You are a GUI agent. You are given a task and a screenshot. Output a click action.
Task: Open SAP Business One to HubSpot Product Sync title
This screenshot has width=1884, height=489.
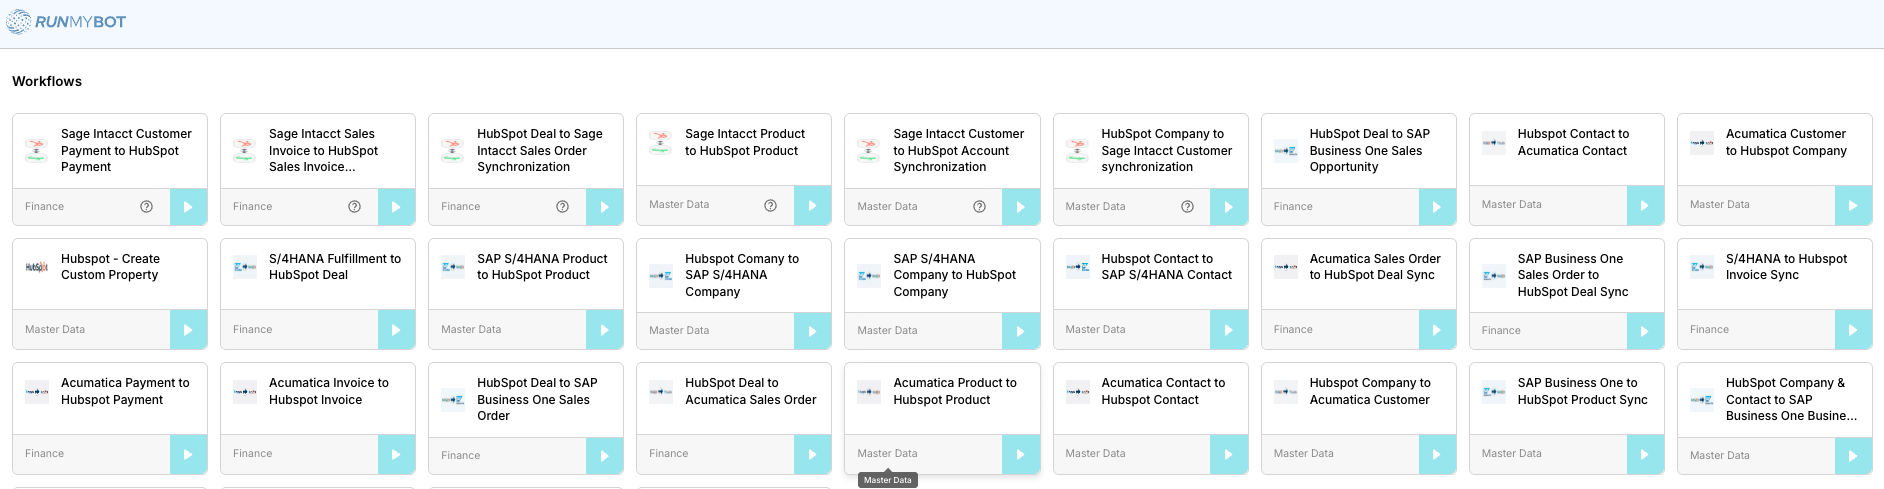pos(1582,391)
